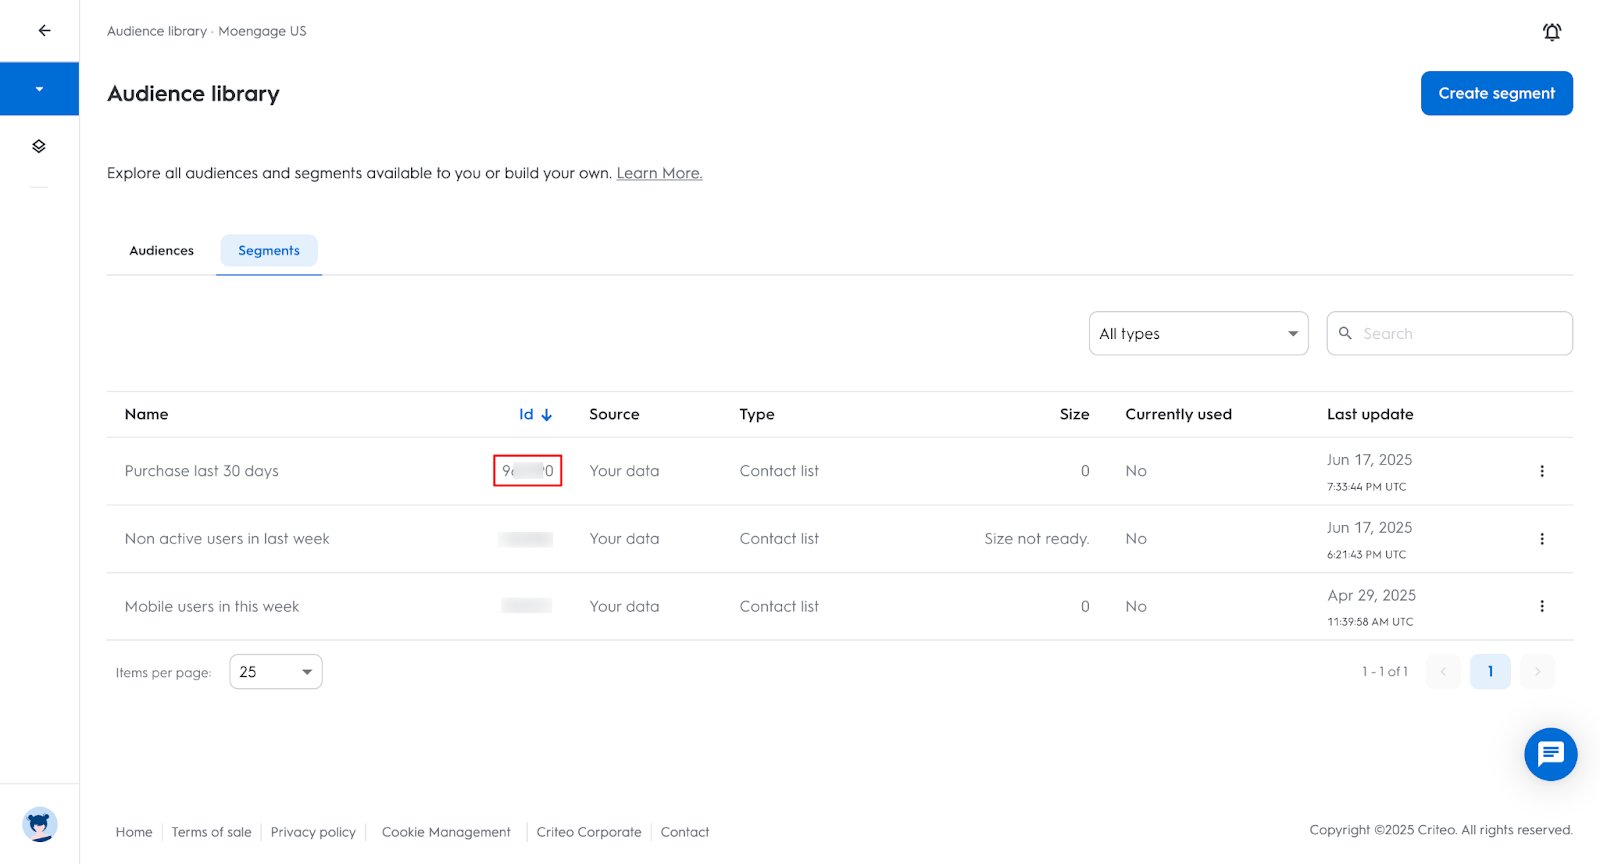The height and width of the screenshot is (864, 1600).
Task: Click the Contact footer link
Action: click(685, 832)
